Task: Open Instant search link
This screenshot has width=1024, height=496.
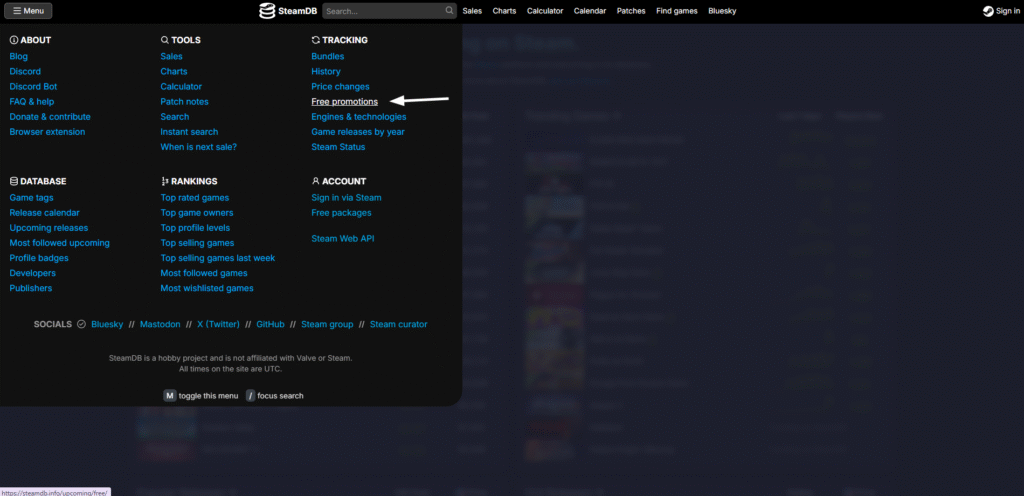Action: 189,132
